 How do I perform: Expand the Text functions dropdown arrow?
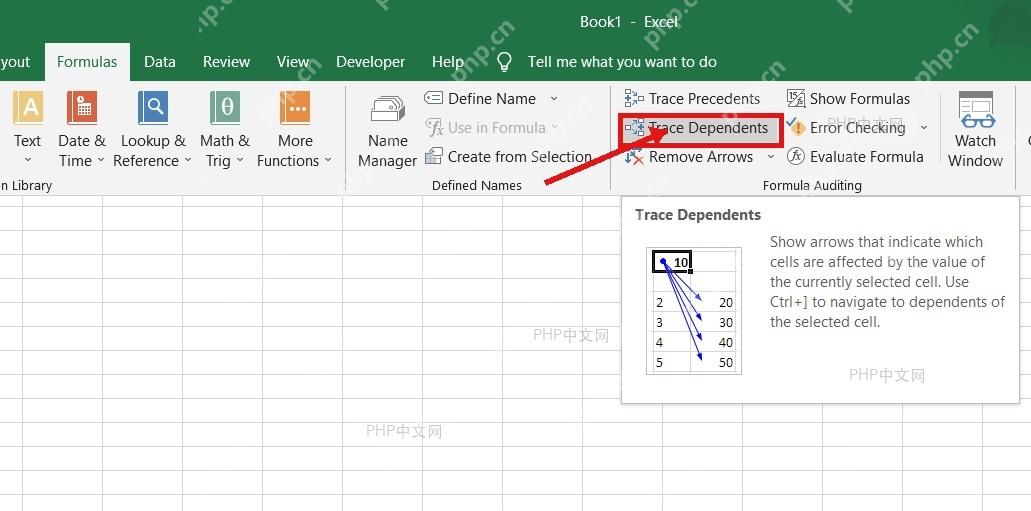tap(28, 160)
